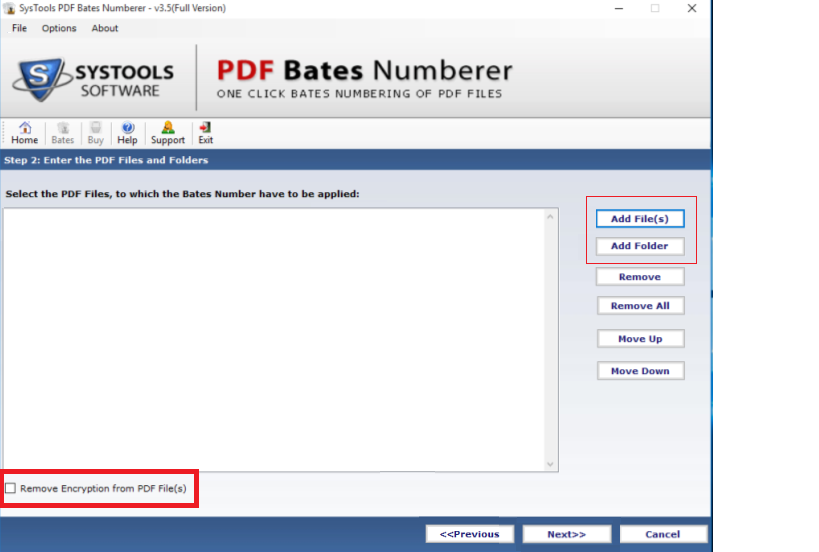Screen dimensions: 819x552
Task: Click the file list scroll-down arrow
Action: pos(550,464)
